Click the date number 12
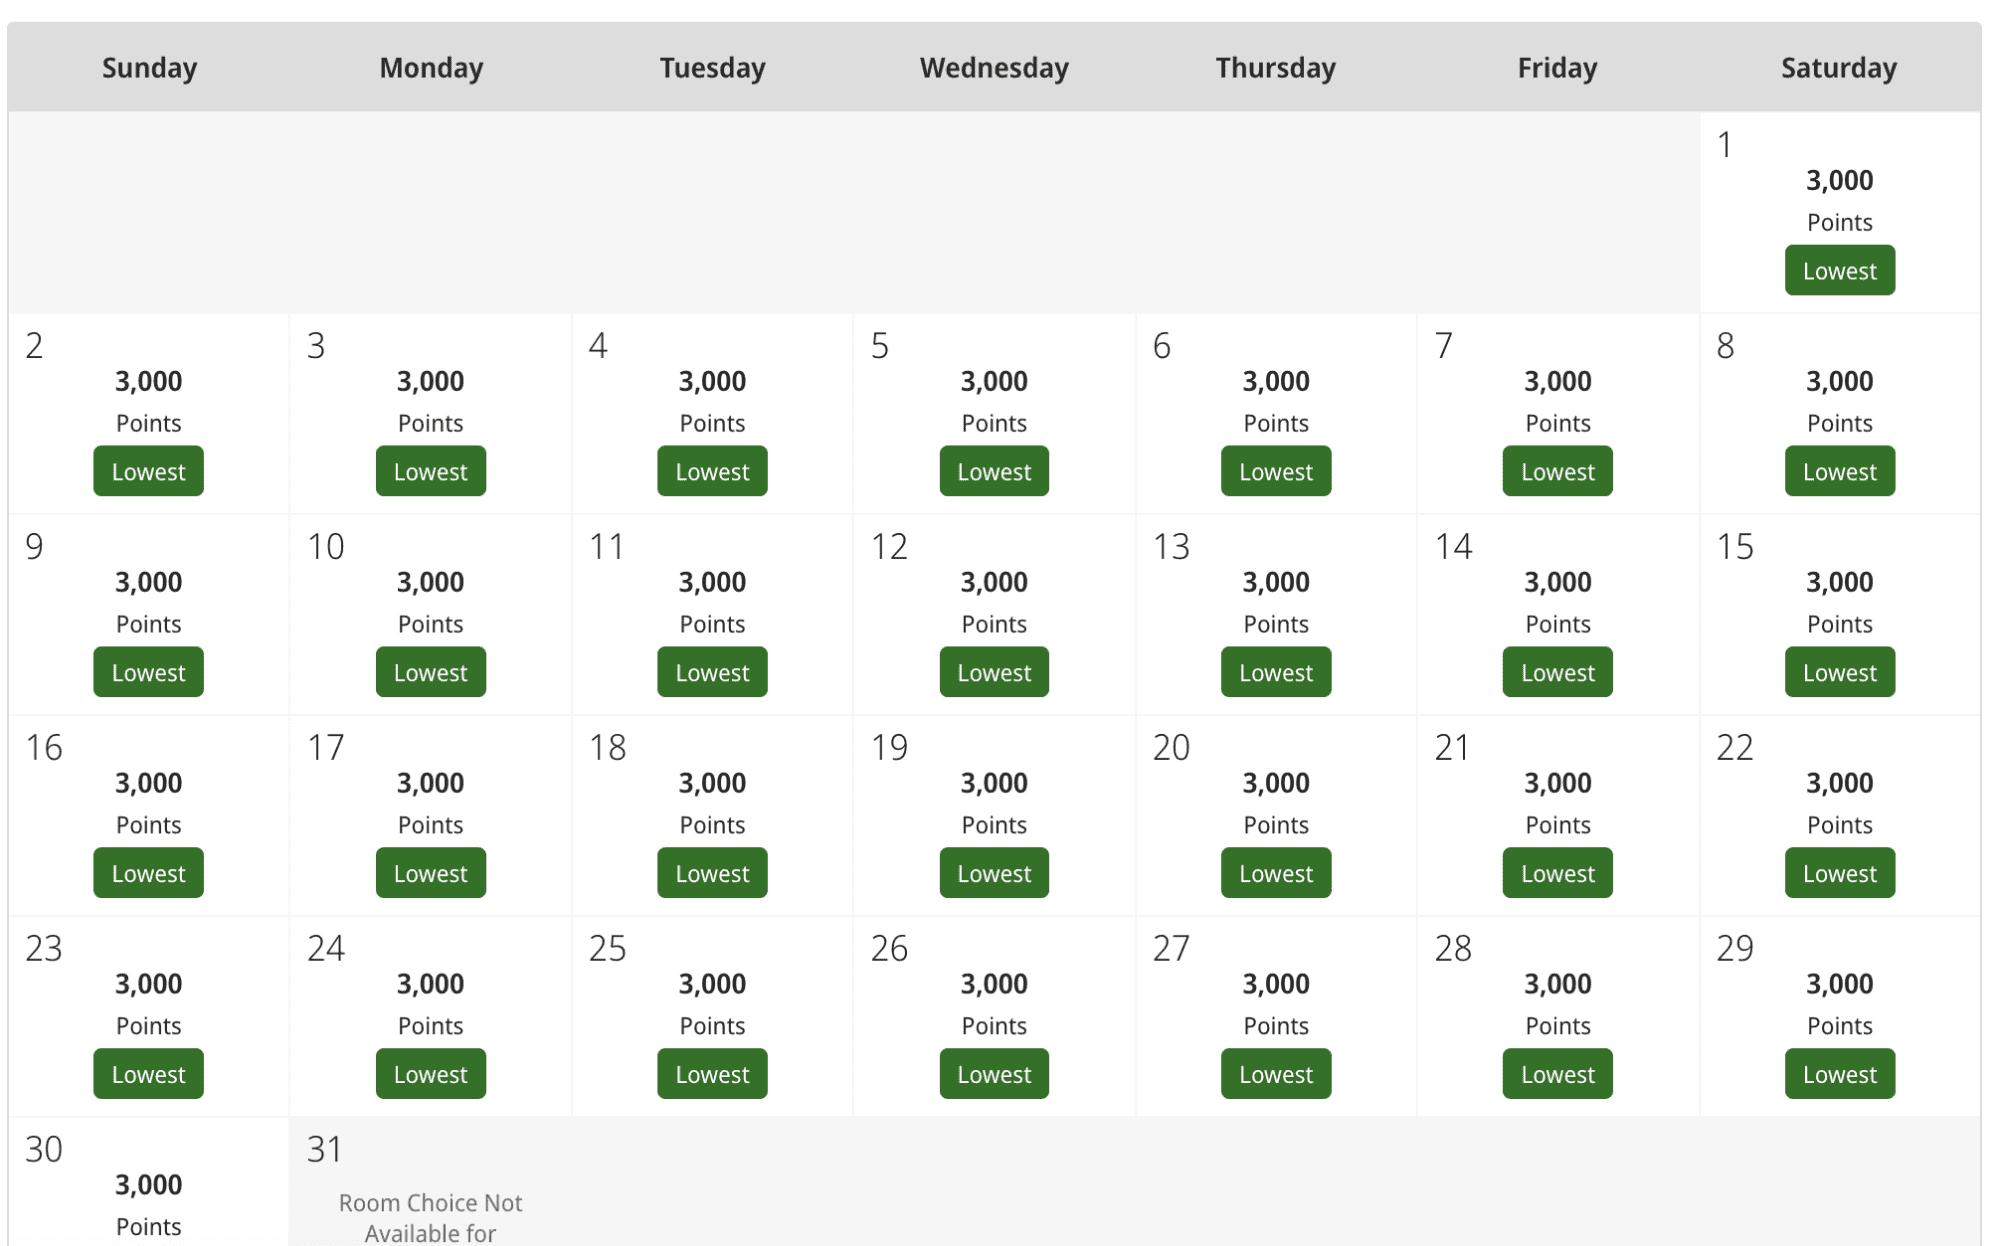This screenshot has width=1992, height=1246. coord(889,547)
